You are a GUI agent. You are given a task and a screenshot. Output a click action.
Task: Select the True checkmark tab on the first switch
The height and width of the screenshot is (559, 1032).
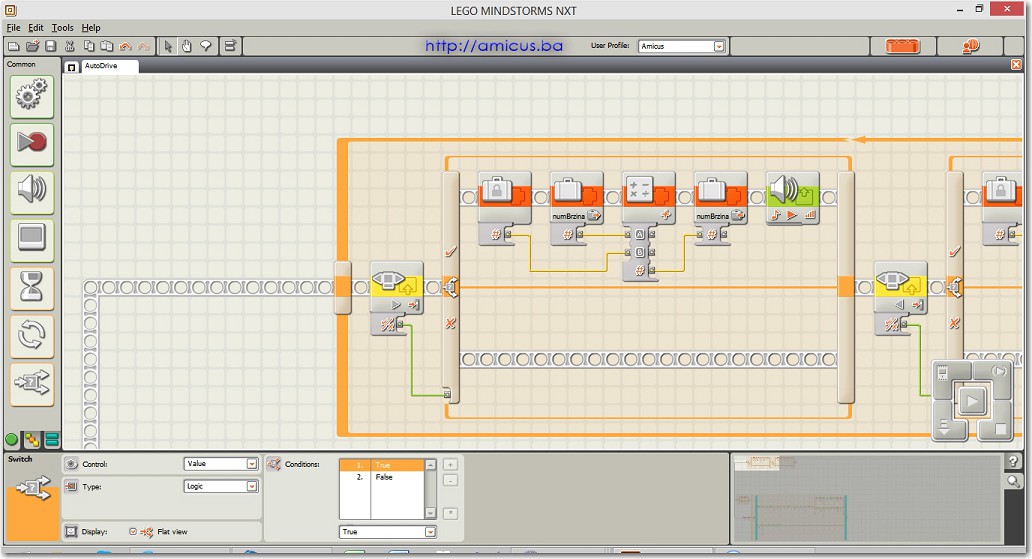[450, 252]
